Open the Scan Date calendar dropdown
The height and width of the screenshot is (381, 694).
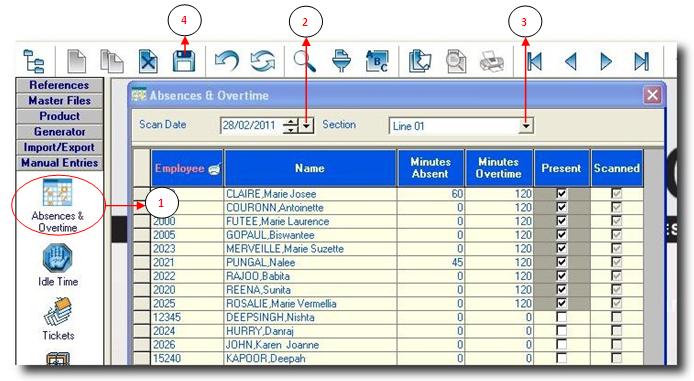(x=306, y=126)
